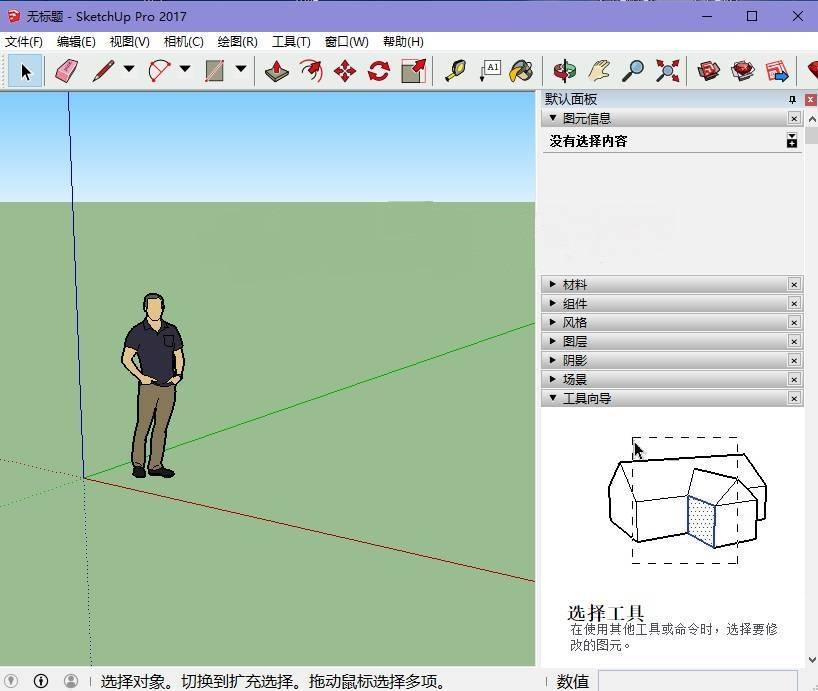Click the Zoom Extents tool
The image size is (818, 691).
[x=667, y=71]
